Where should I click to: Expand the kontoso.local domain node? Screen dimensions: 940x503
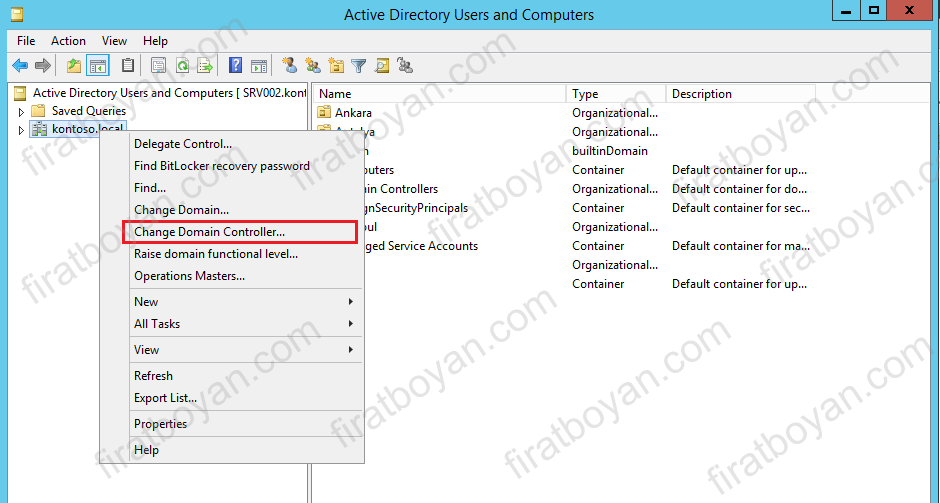pos(21,129)
